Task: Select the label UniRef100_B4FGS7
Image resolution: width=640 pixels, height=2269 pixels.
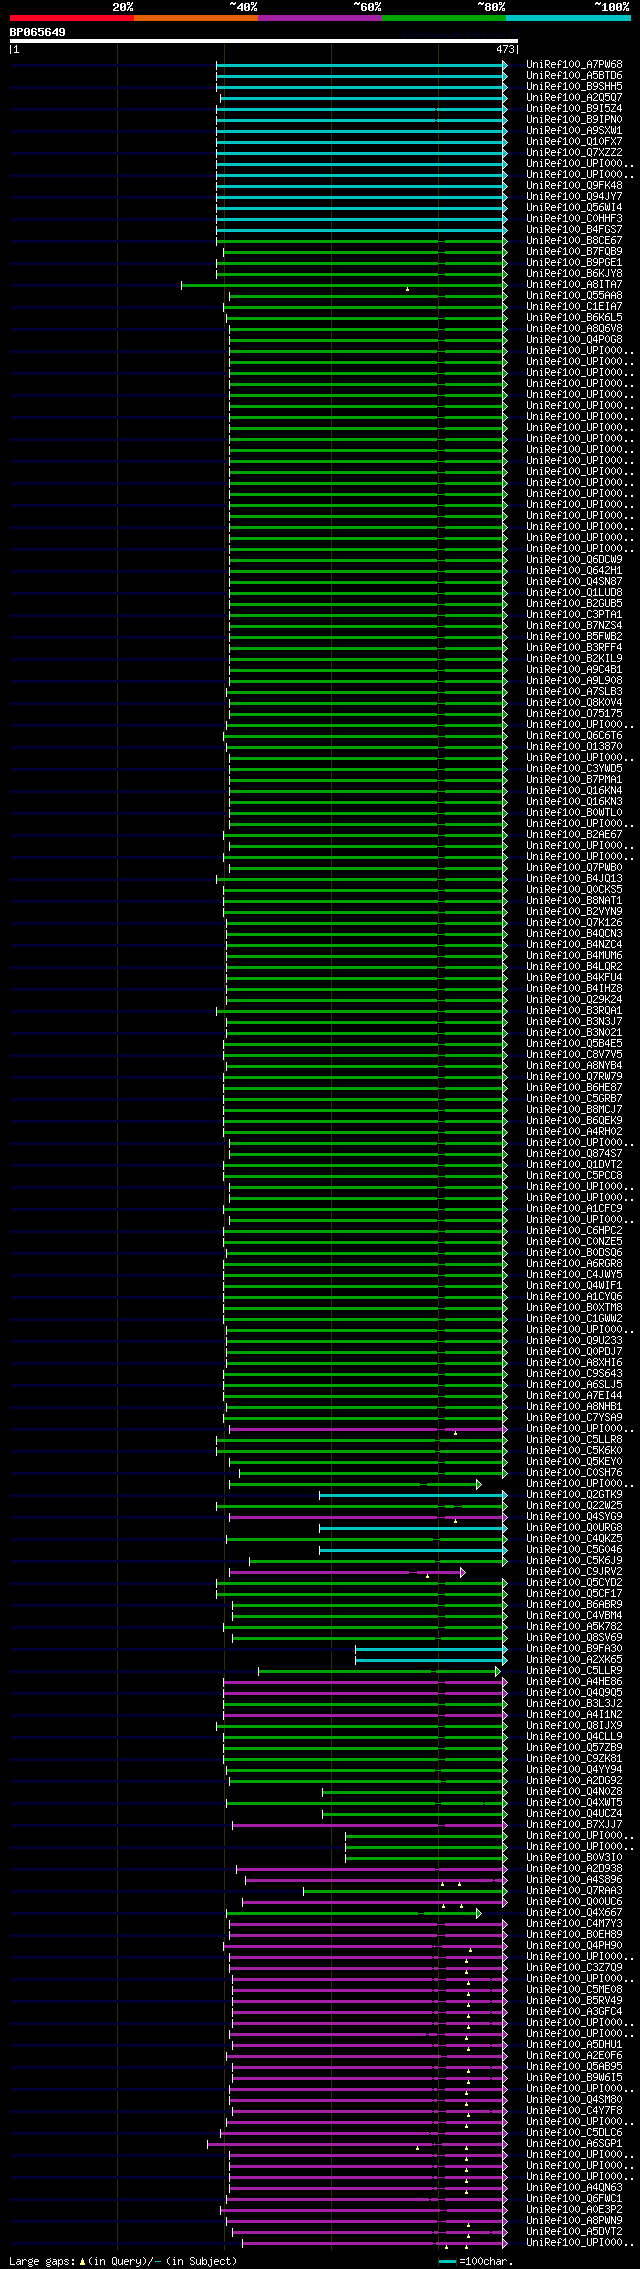Action: pos(574,230)
